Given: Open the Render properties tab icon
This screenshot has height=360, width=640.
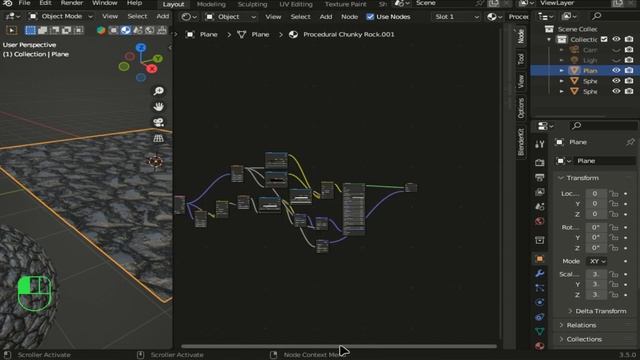Looking at the screenshot, I should [540, 162].
